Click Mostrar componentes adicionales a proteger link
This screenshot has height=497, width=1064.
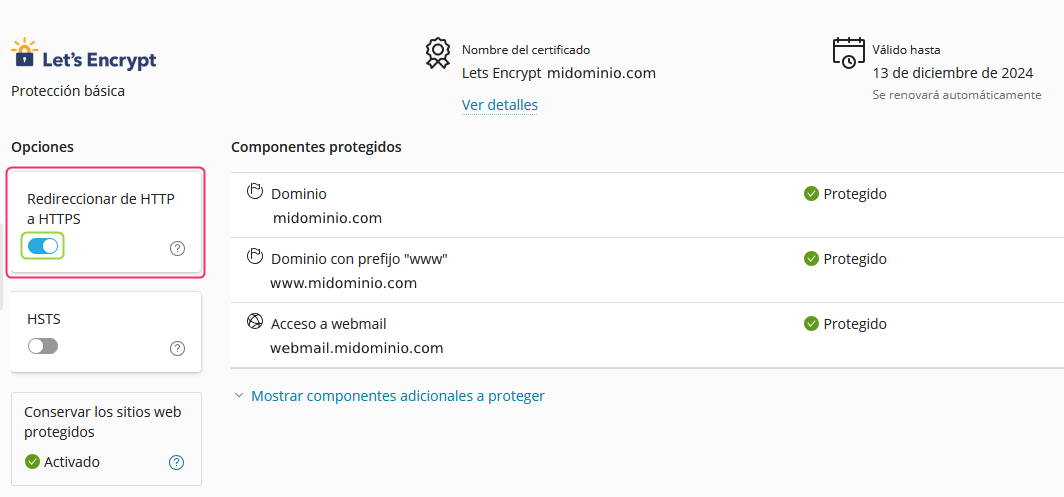pos(398,396)
